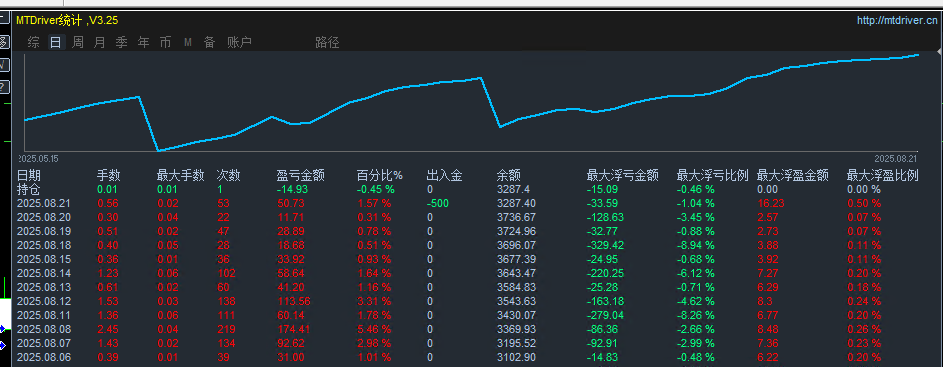Click the -279.04 max floating loss

coord(605,315)
